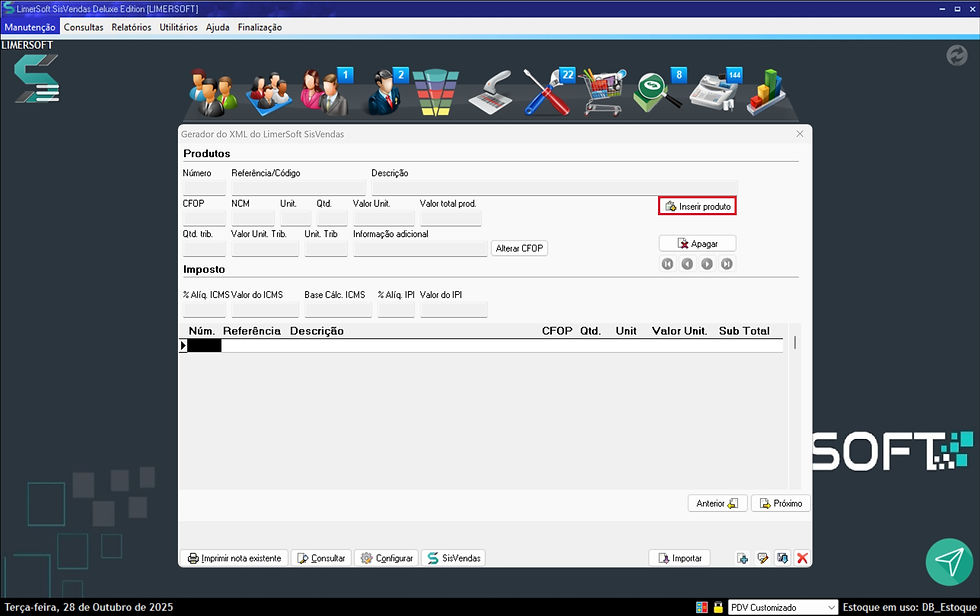
Task: Open the PDV Customizado dropdown
Action: (x=782, y=607)
